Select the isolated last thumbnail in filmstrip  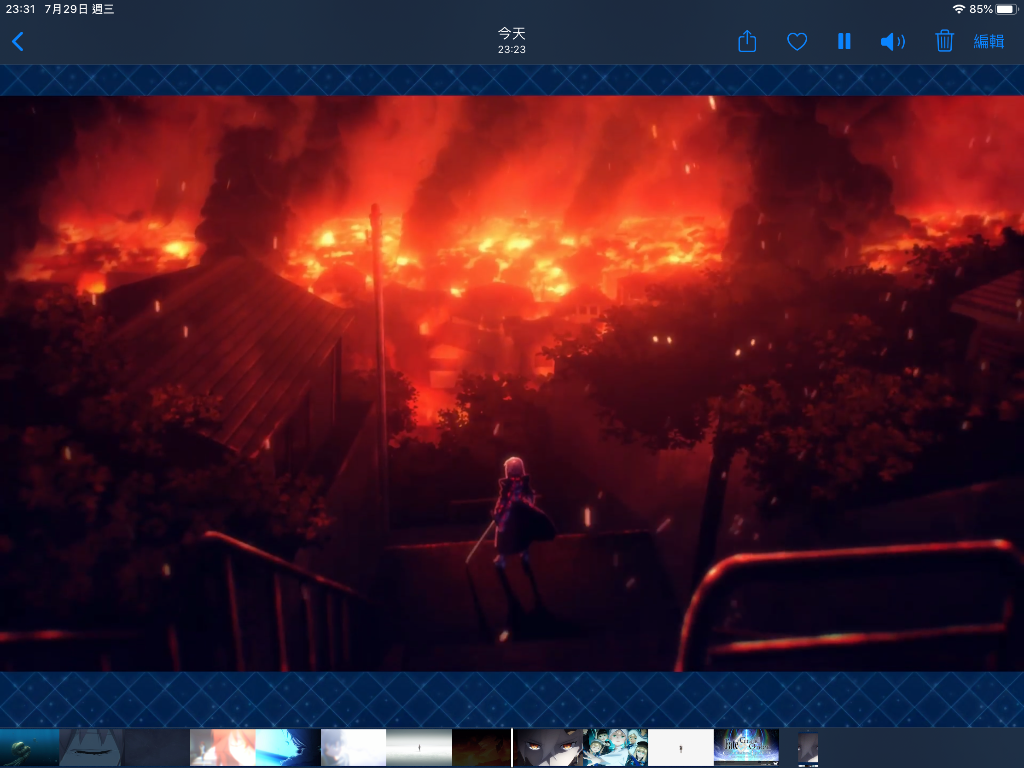pos(808,748)
